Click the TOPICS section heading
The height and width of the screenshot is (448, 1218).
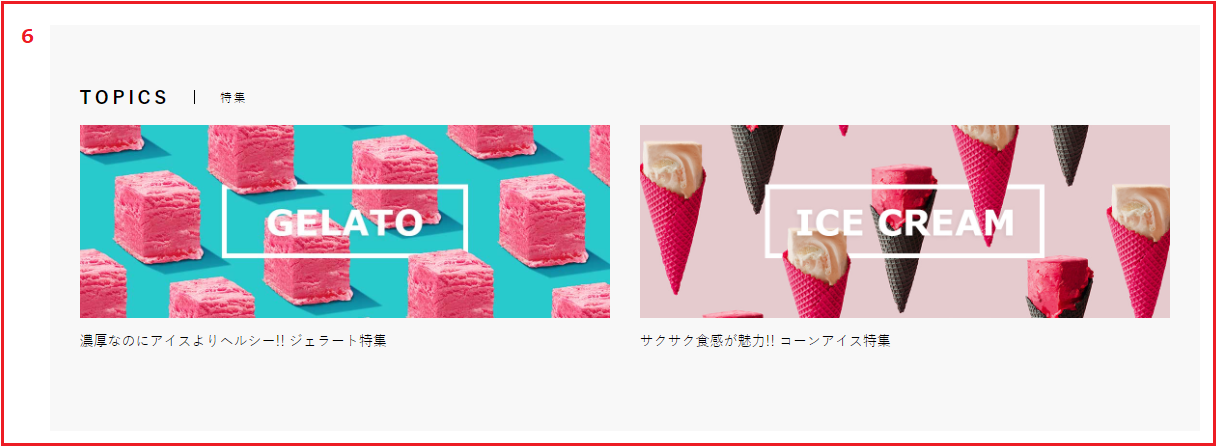124,97
